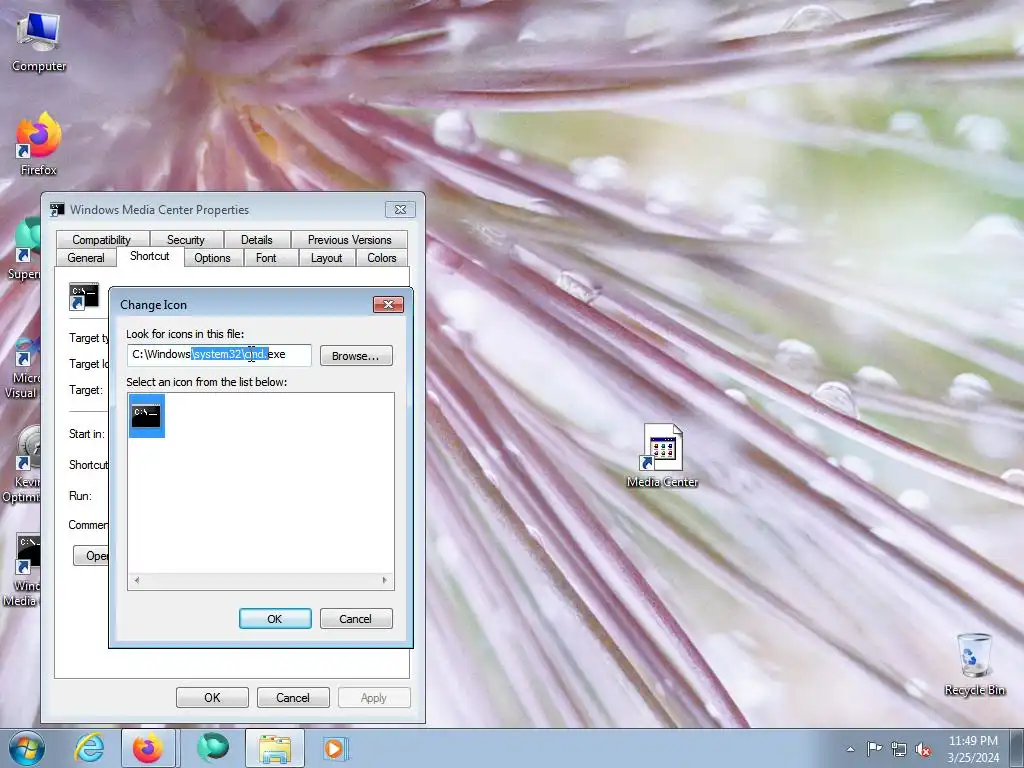Screen dimensions: 1024x768
Task: Switch to the Security tab
Action: coord(185,240)
